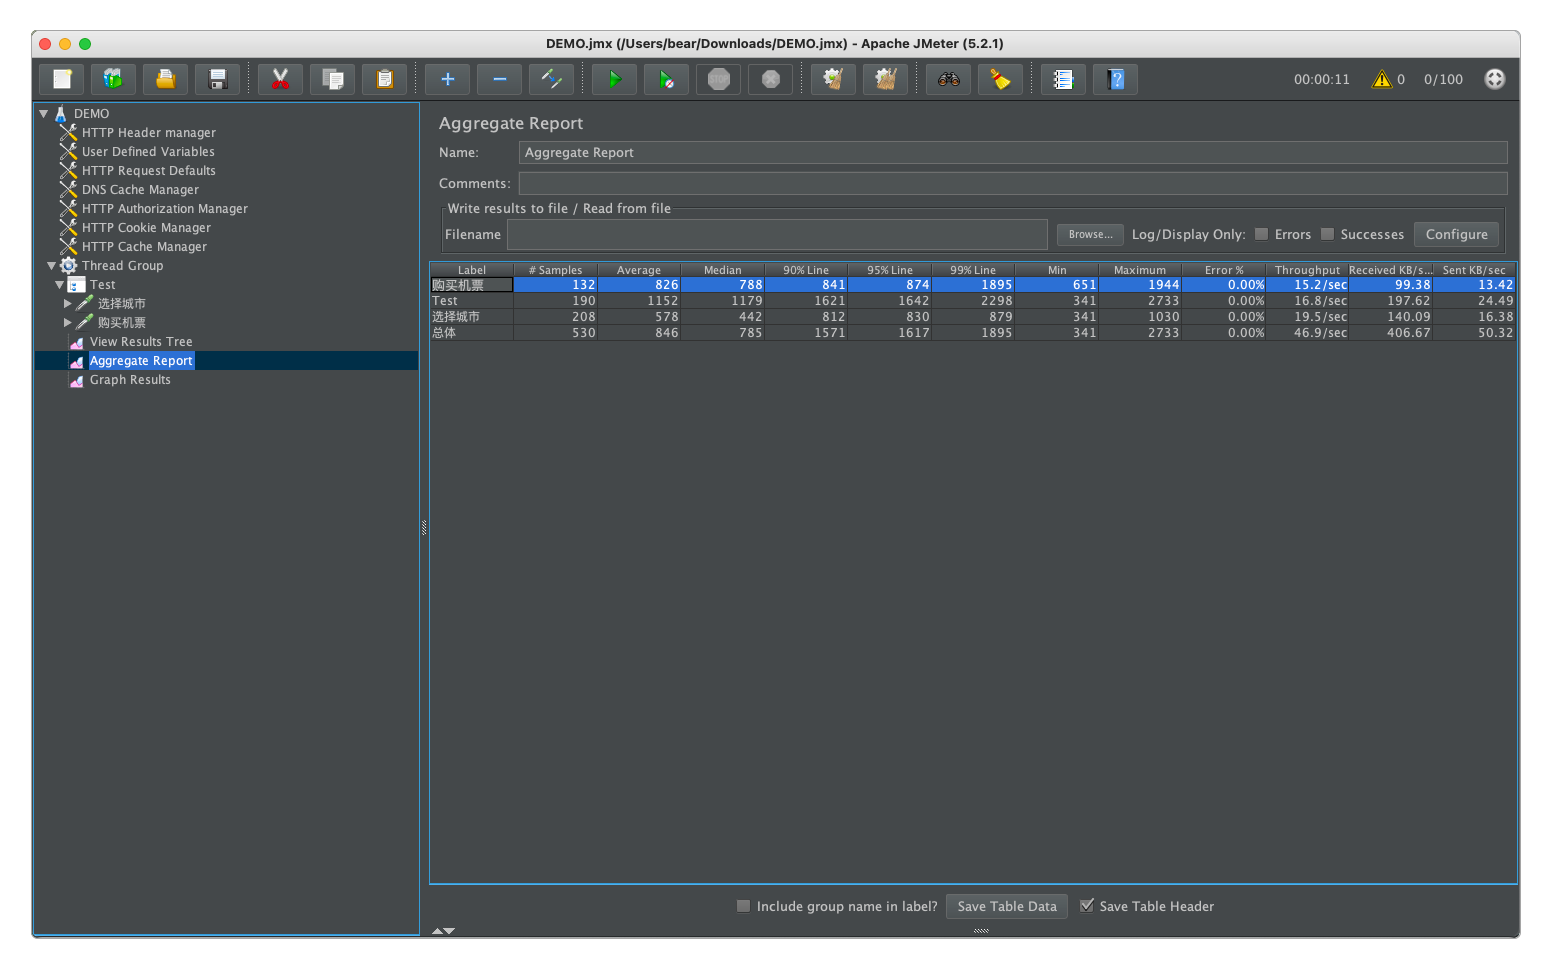The width and height of the screenshot is (1551, 969).
Task: Click the Cut scissors icon
Action: pos(281,79)
